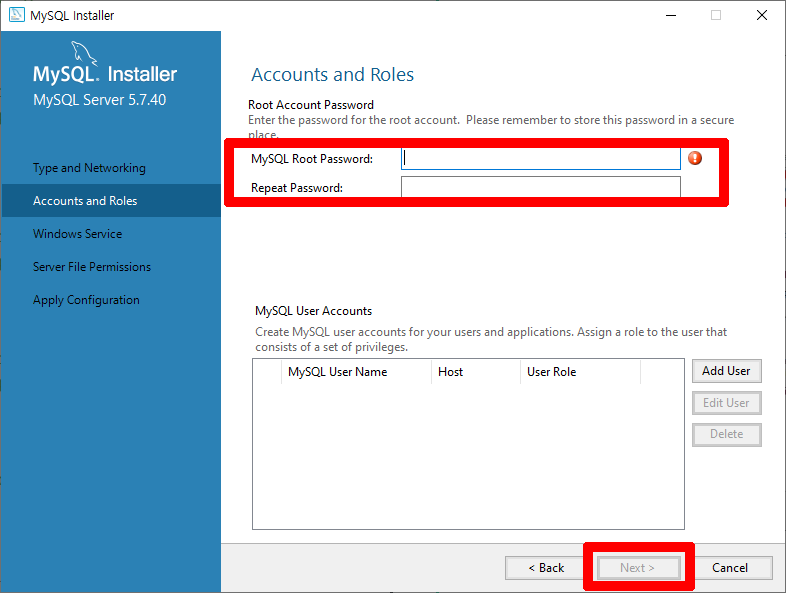Image resolution: width=786 pixels, height=593 pixels.
Task: Click the Root Account Password label
Action: tap(311, 105)
